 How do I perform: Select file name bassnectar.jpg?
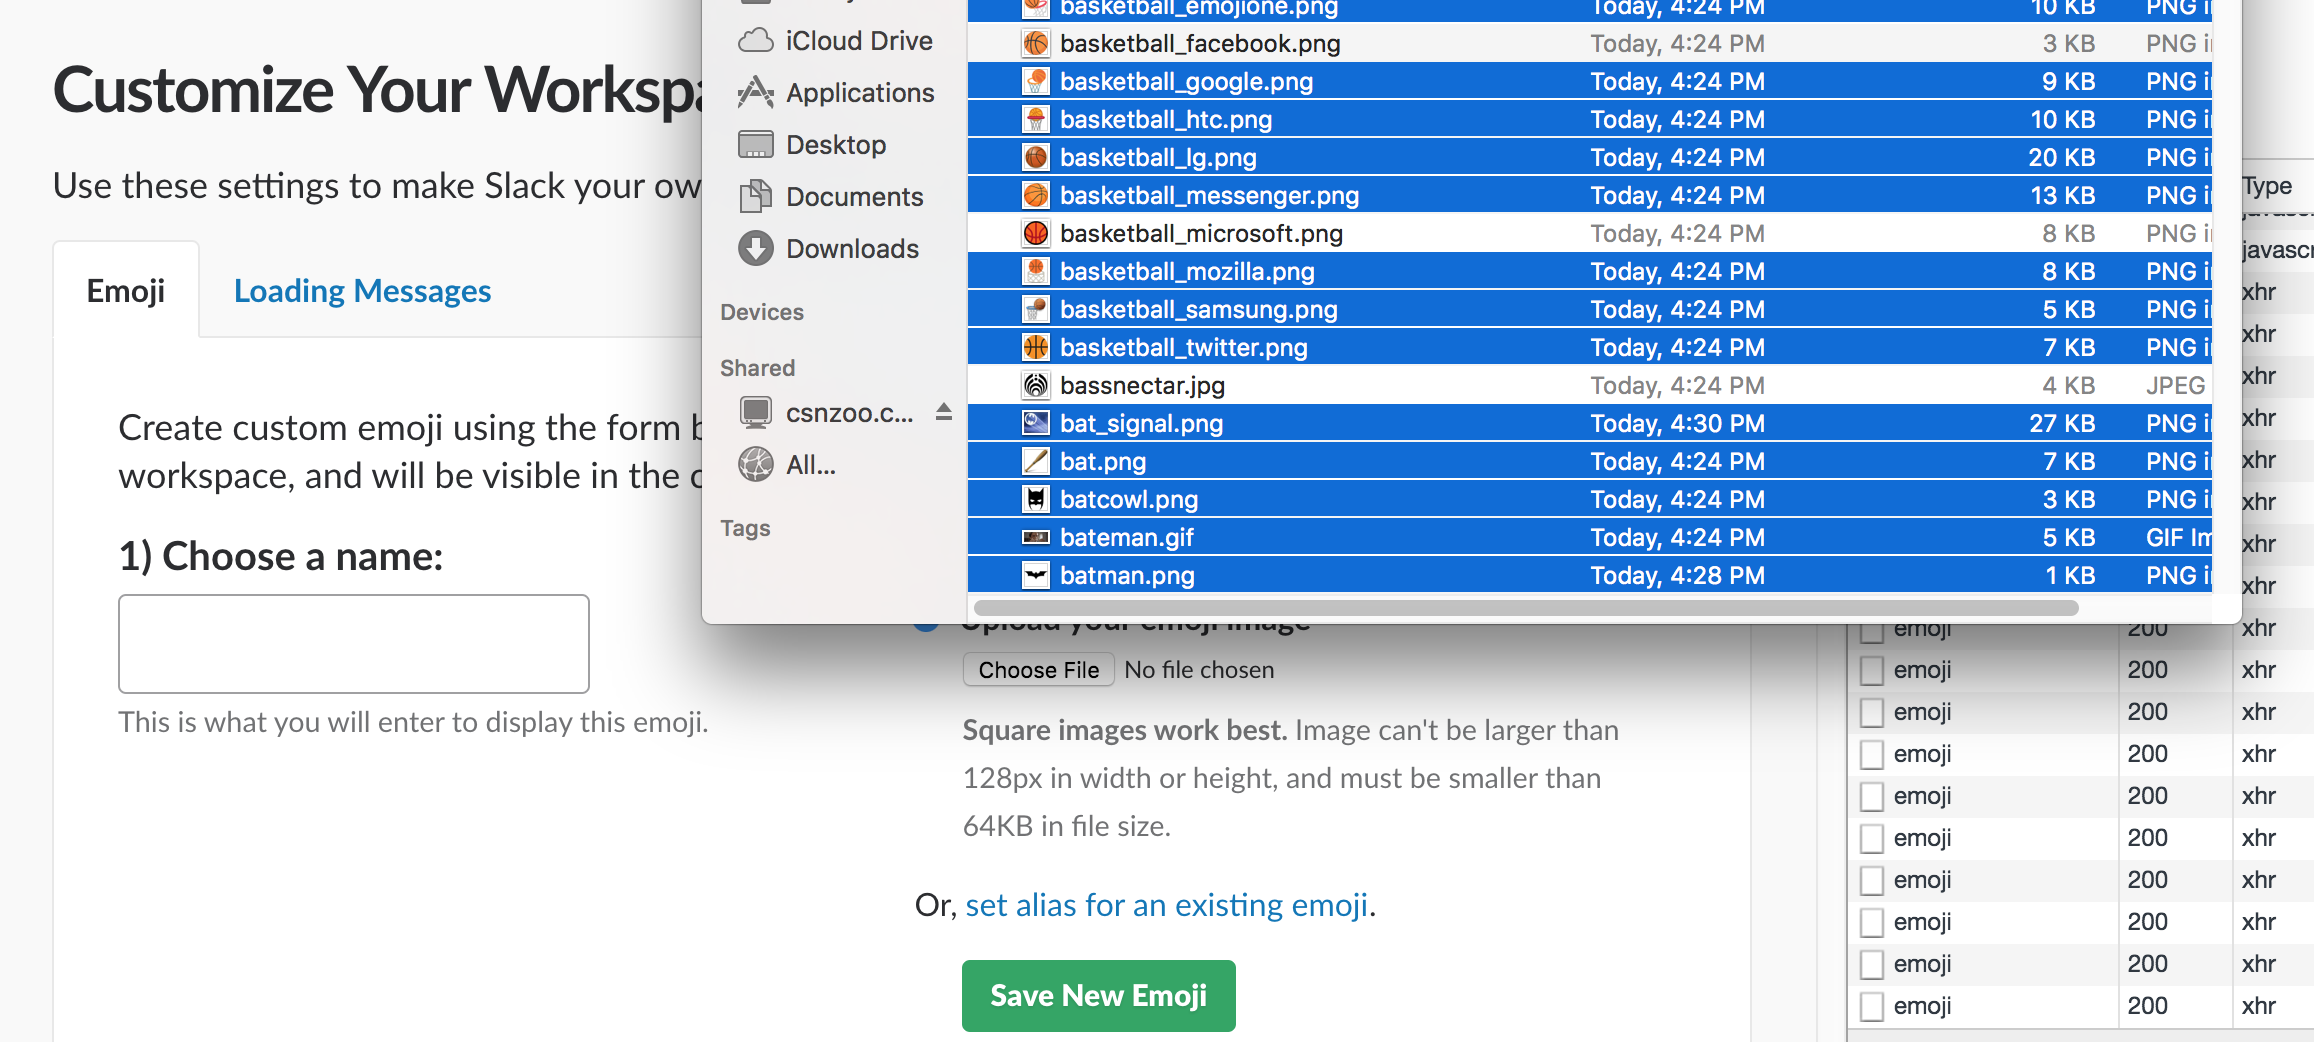point(1142,386)
